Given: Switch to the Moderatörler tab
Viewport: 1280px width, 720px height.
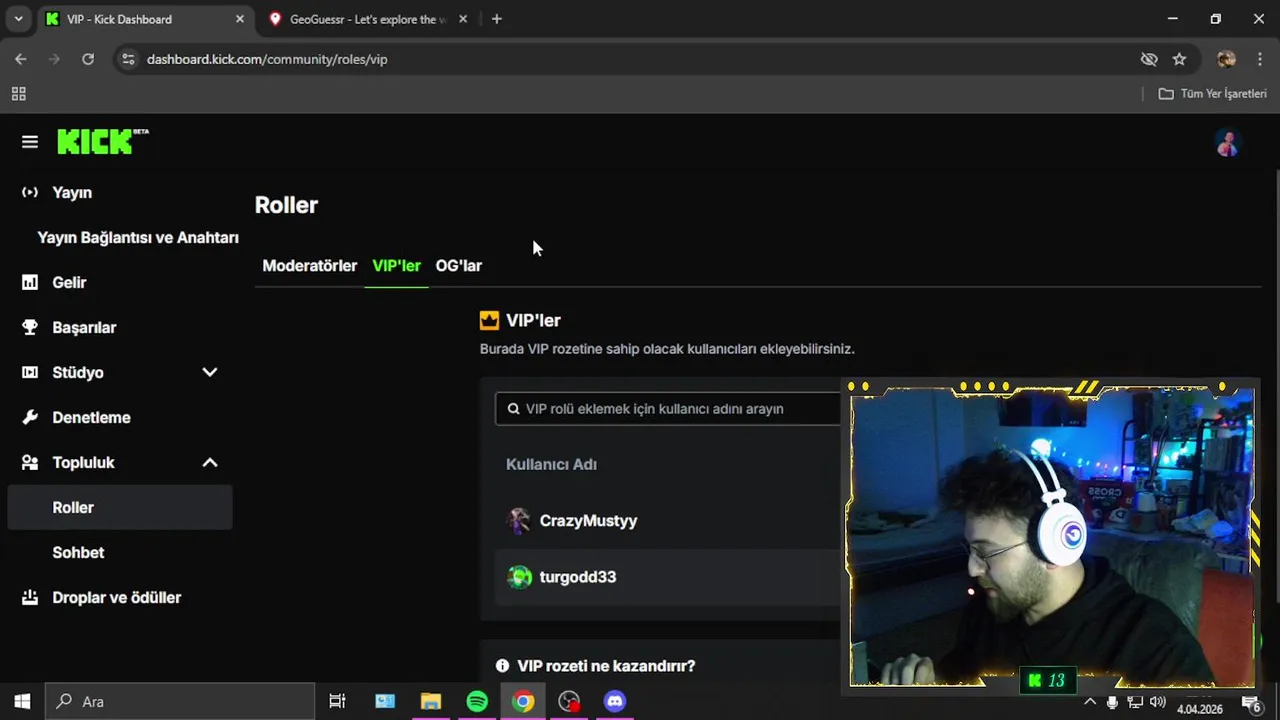Looking at the screenshot, I should (309, 265).
